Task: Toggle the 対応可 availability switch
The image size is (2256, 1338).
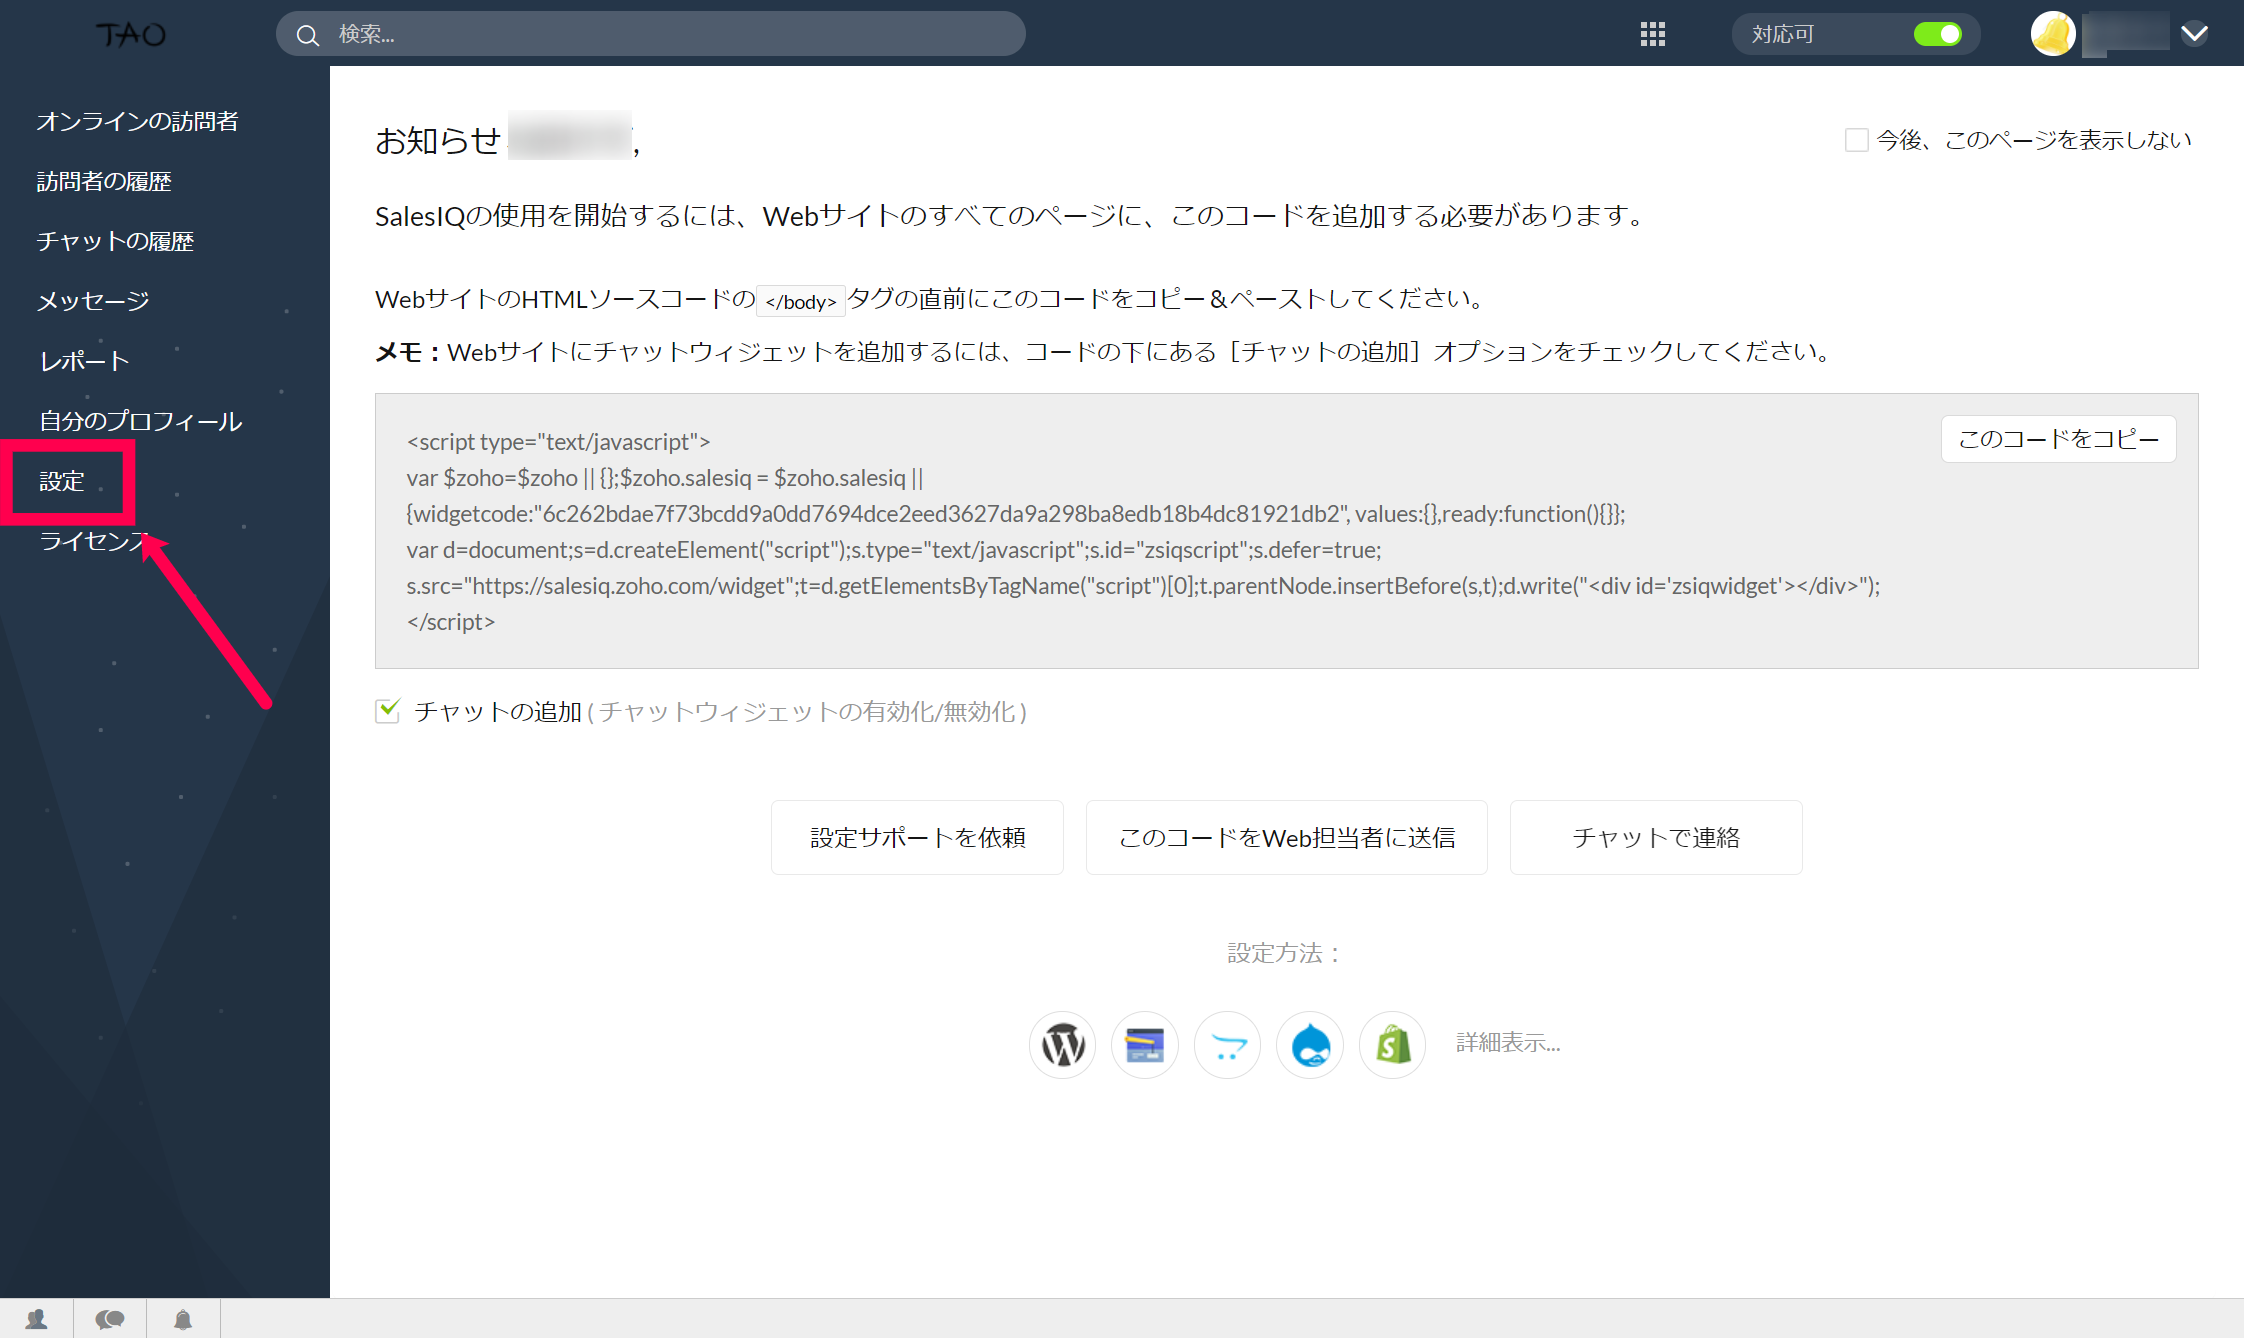Action: [x=1937, y=34]
